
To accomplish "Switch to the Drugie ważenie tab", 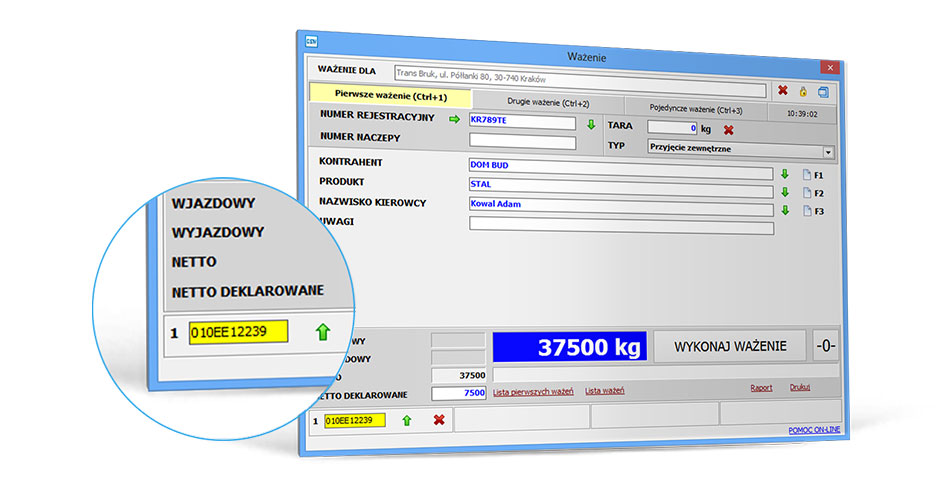I will 547,103.
